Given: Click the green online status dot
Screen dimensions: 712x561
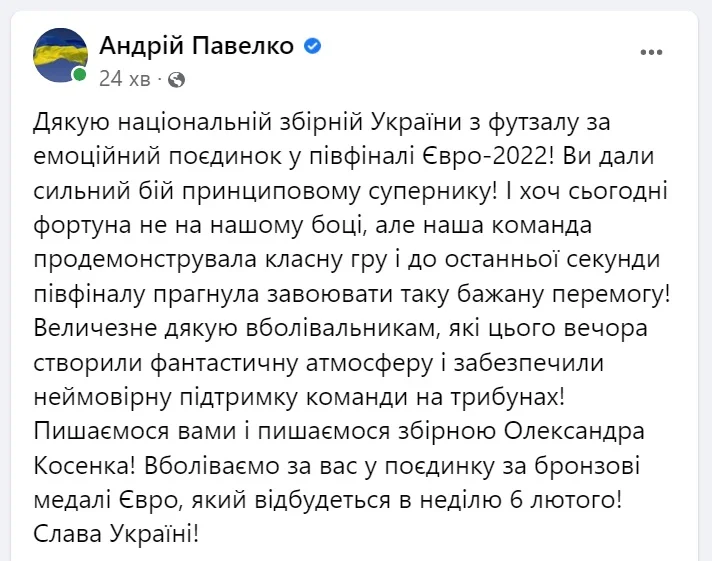Looking at the screenshot, I should 79,75.
